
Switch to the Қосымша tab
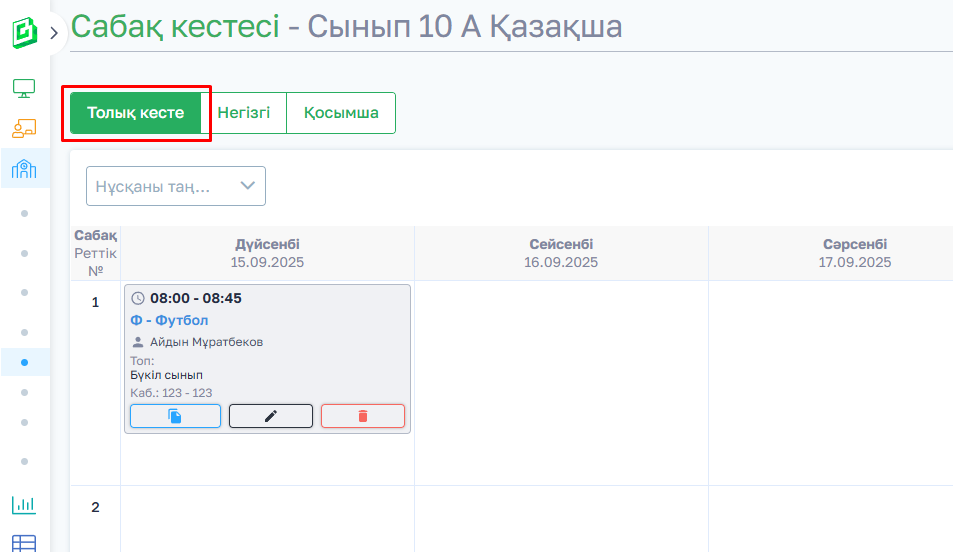(x=341, y=113)
